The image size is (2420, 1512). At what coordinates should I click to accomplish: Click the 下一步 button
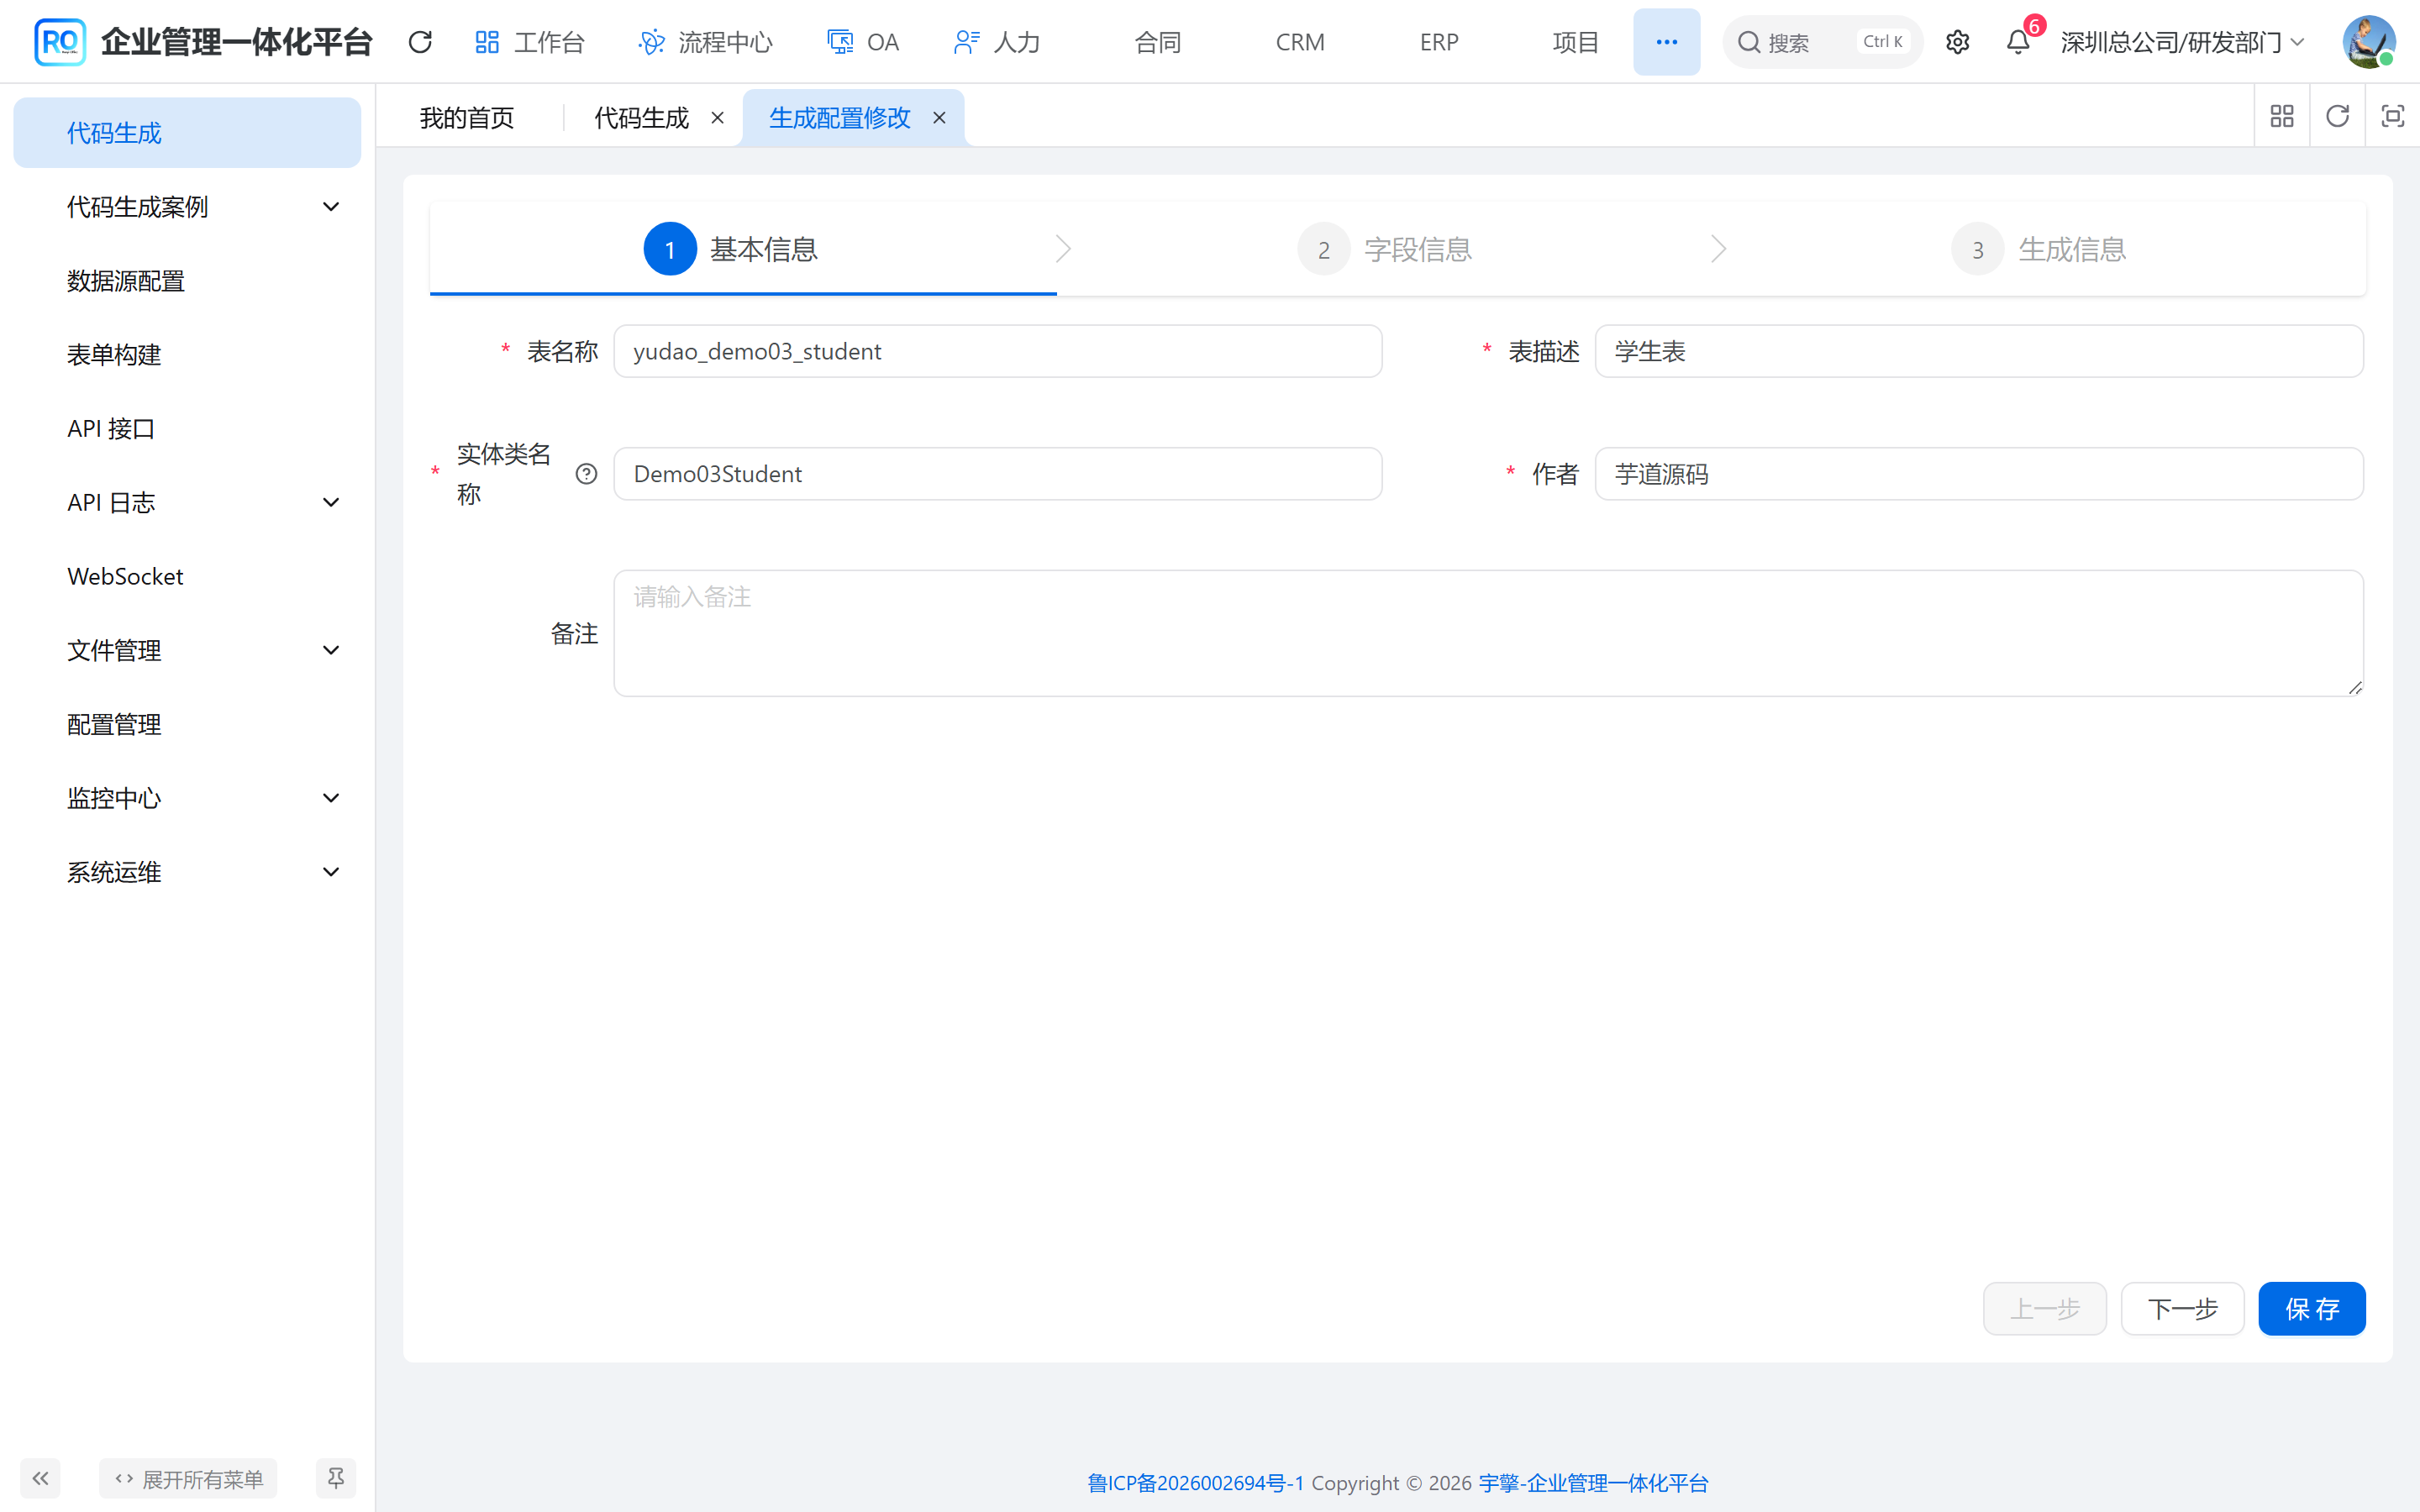(x=2183, y=1308)
